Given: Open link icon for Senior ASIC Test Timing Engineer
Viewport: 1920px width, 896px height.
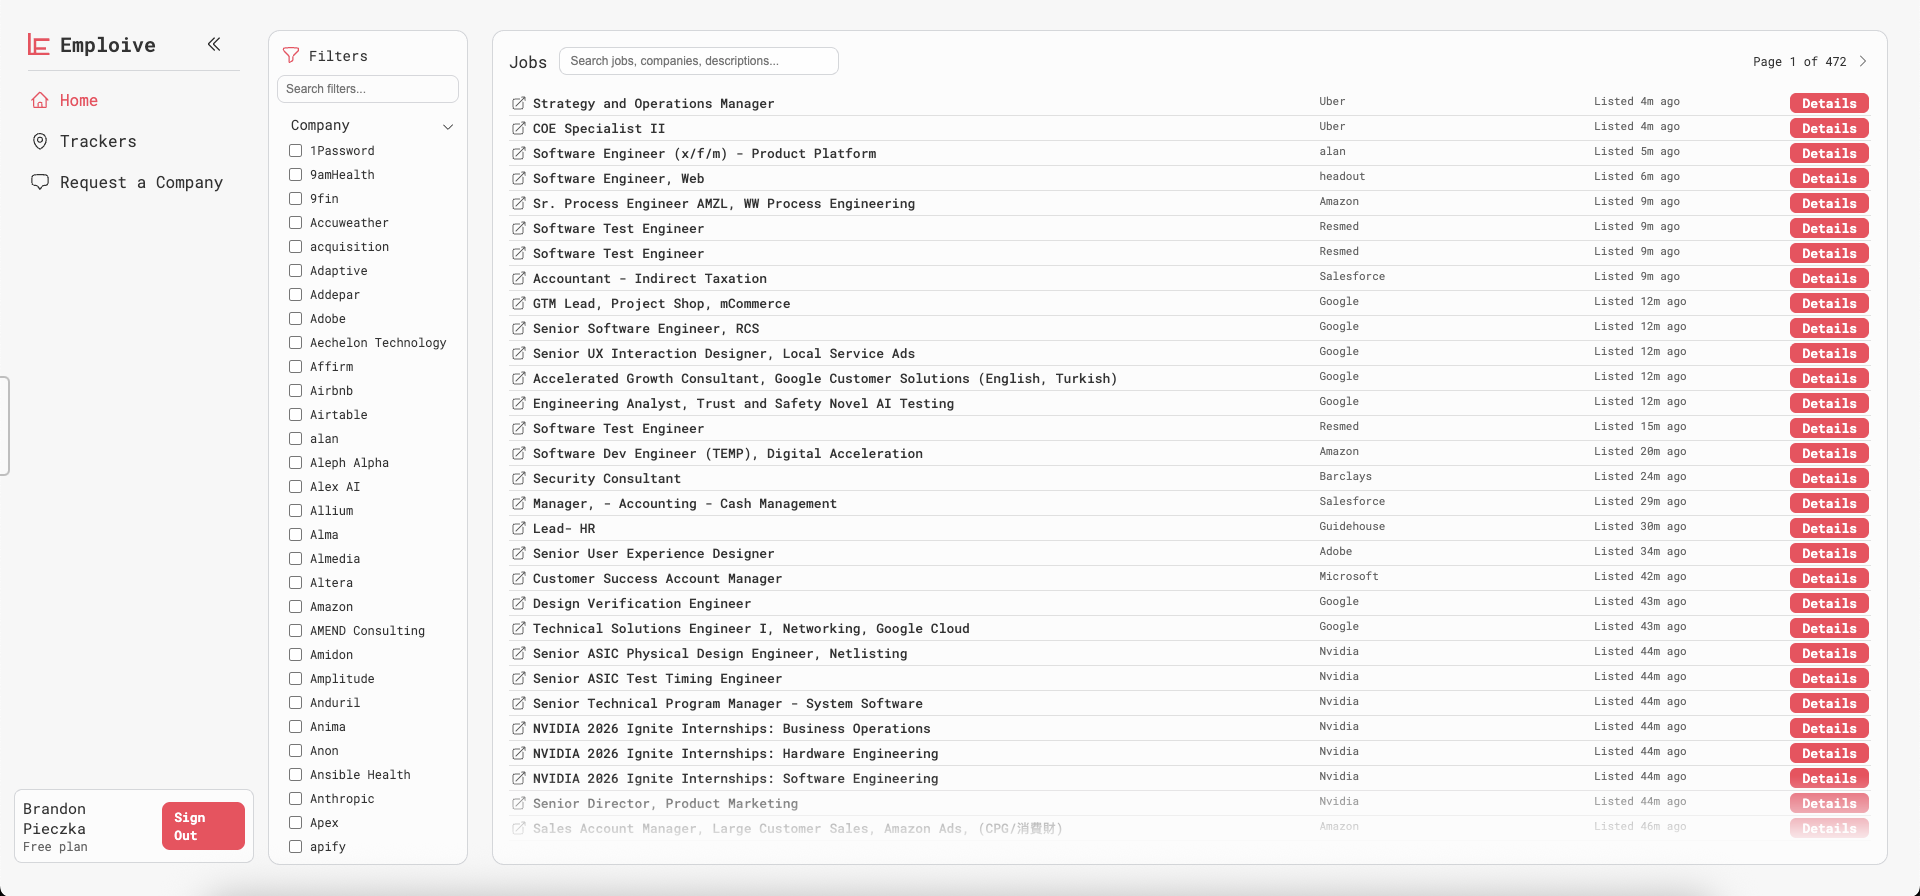Looking at the screenshot, I should [x=519, y=678].
